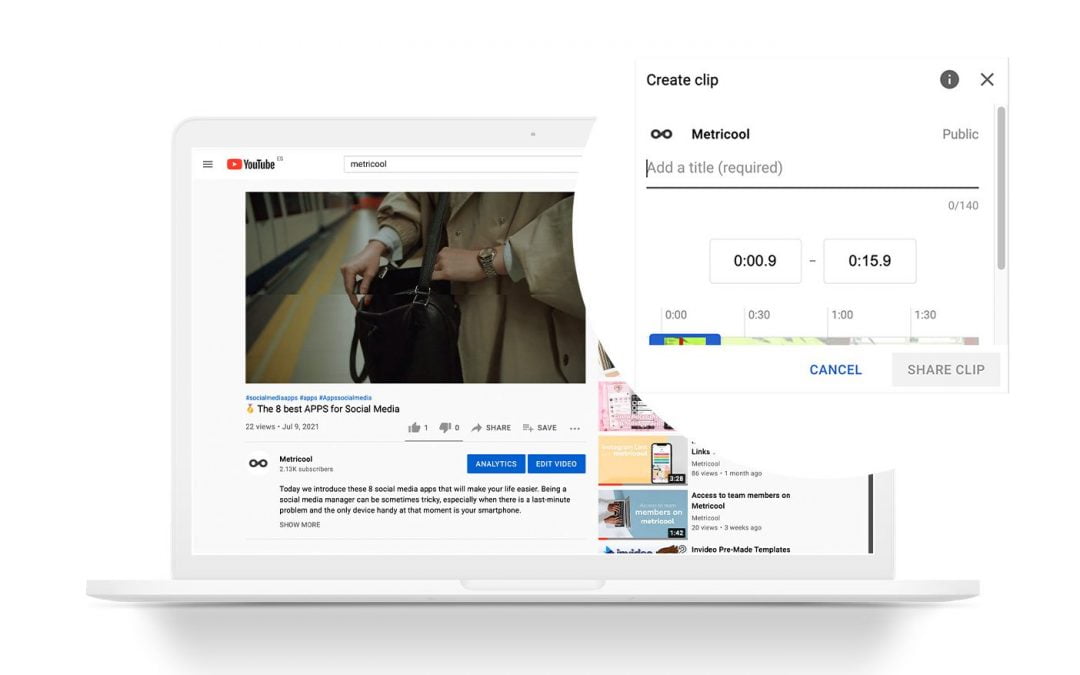Click the Create clip panel scrollbar
The image size is (1080, 675).
[1001, 187]
